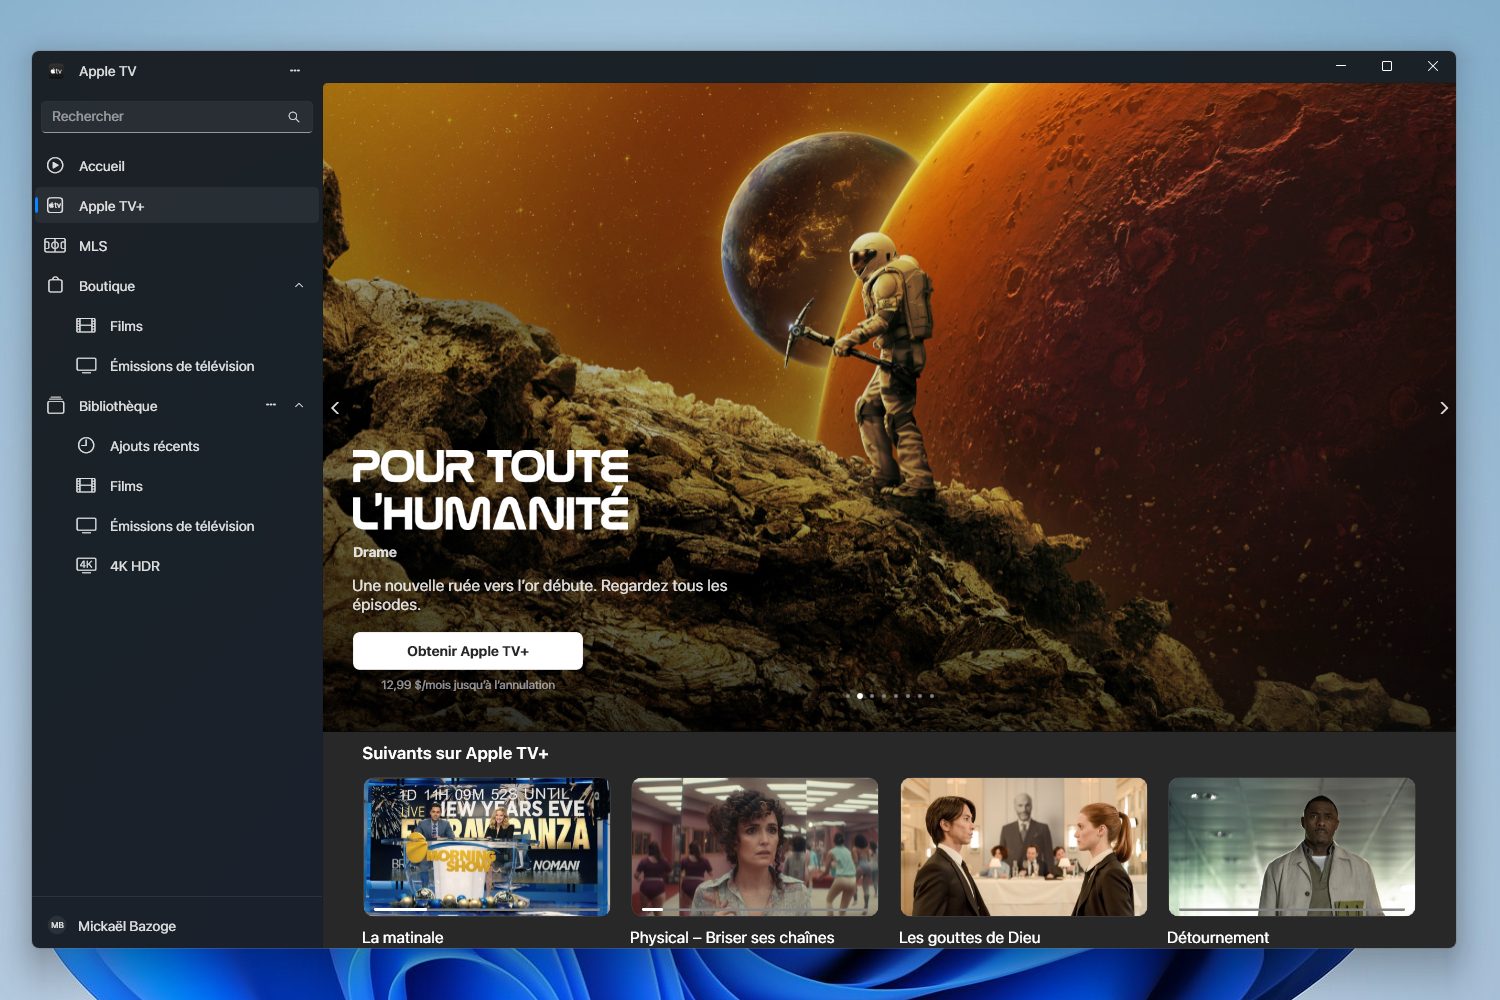Viewport: 1500px width, 1000px height.
Task: Select Apple TV+ in the sidebar
Action: (177, 206)
